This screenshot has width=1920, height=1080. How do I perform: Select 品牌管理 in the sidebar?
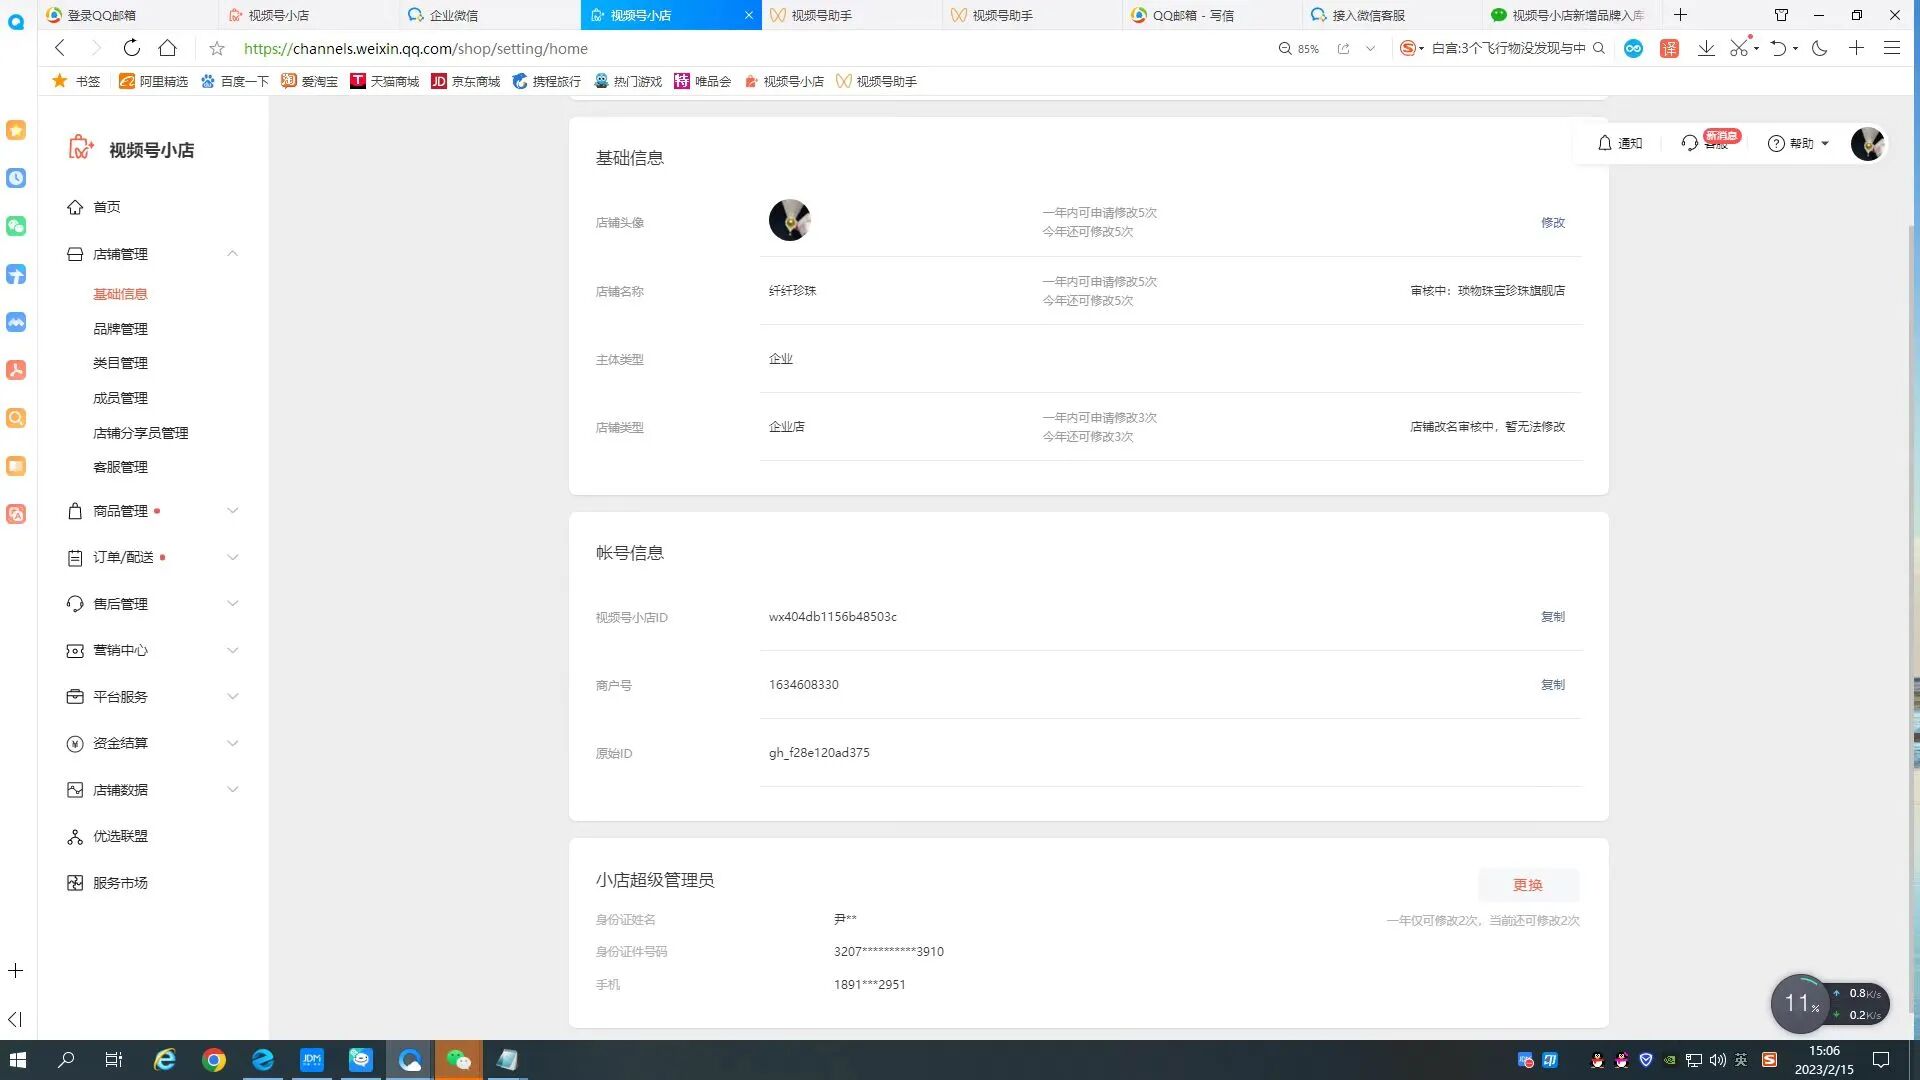[x=120, y=329]
